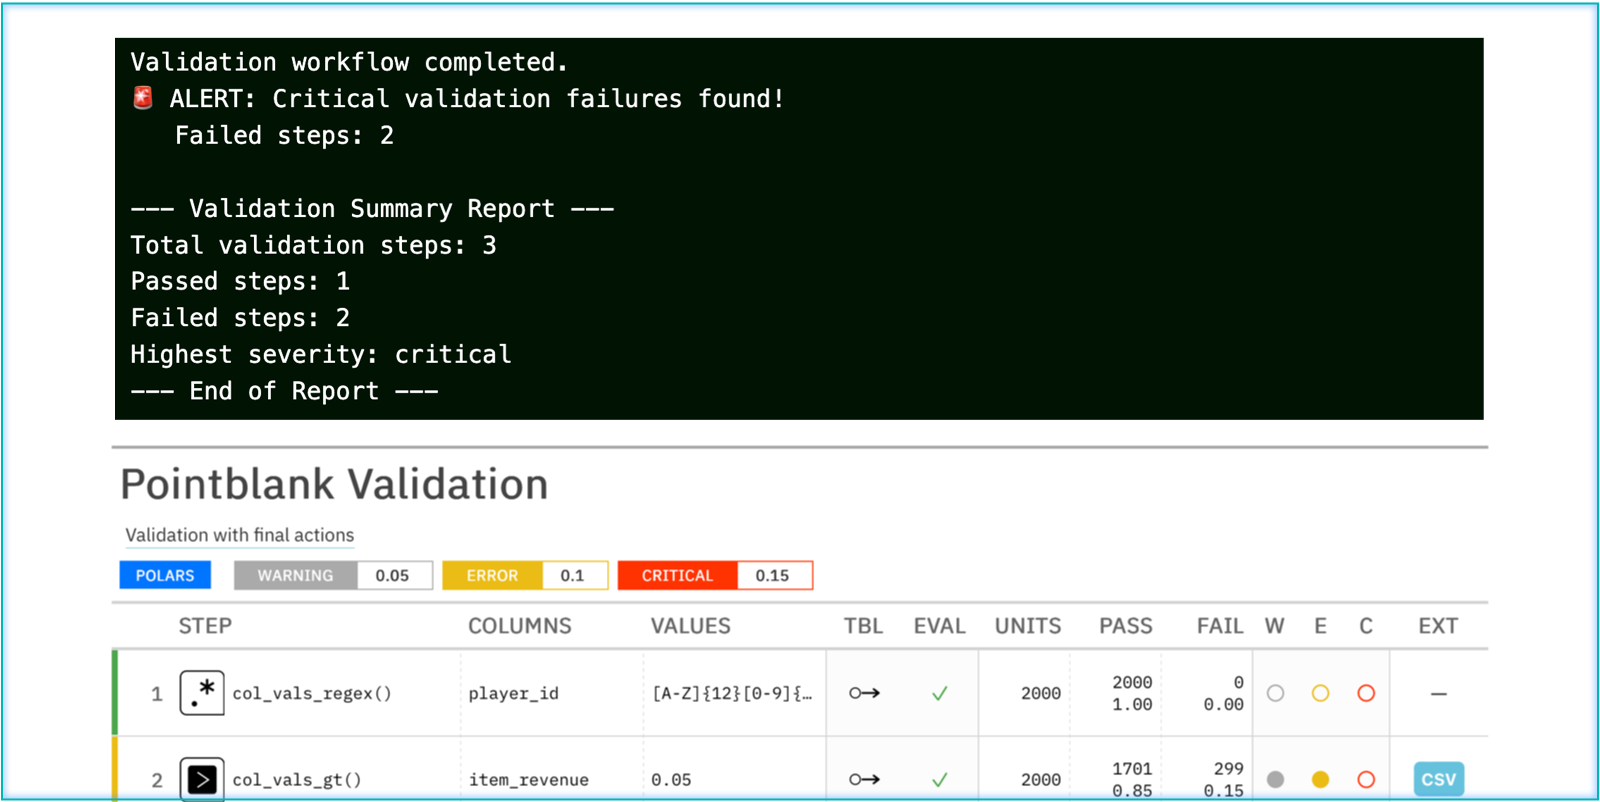Click the EVAL checkmark in the item_revenue row
1600x802 pixels.
(939, 779)
